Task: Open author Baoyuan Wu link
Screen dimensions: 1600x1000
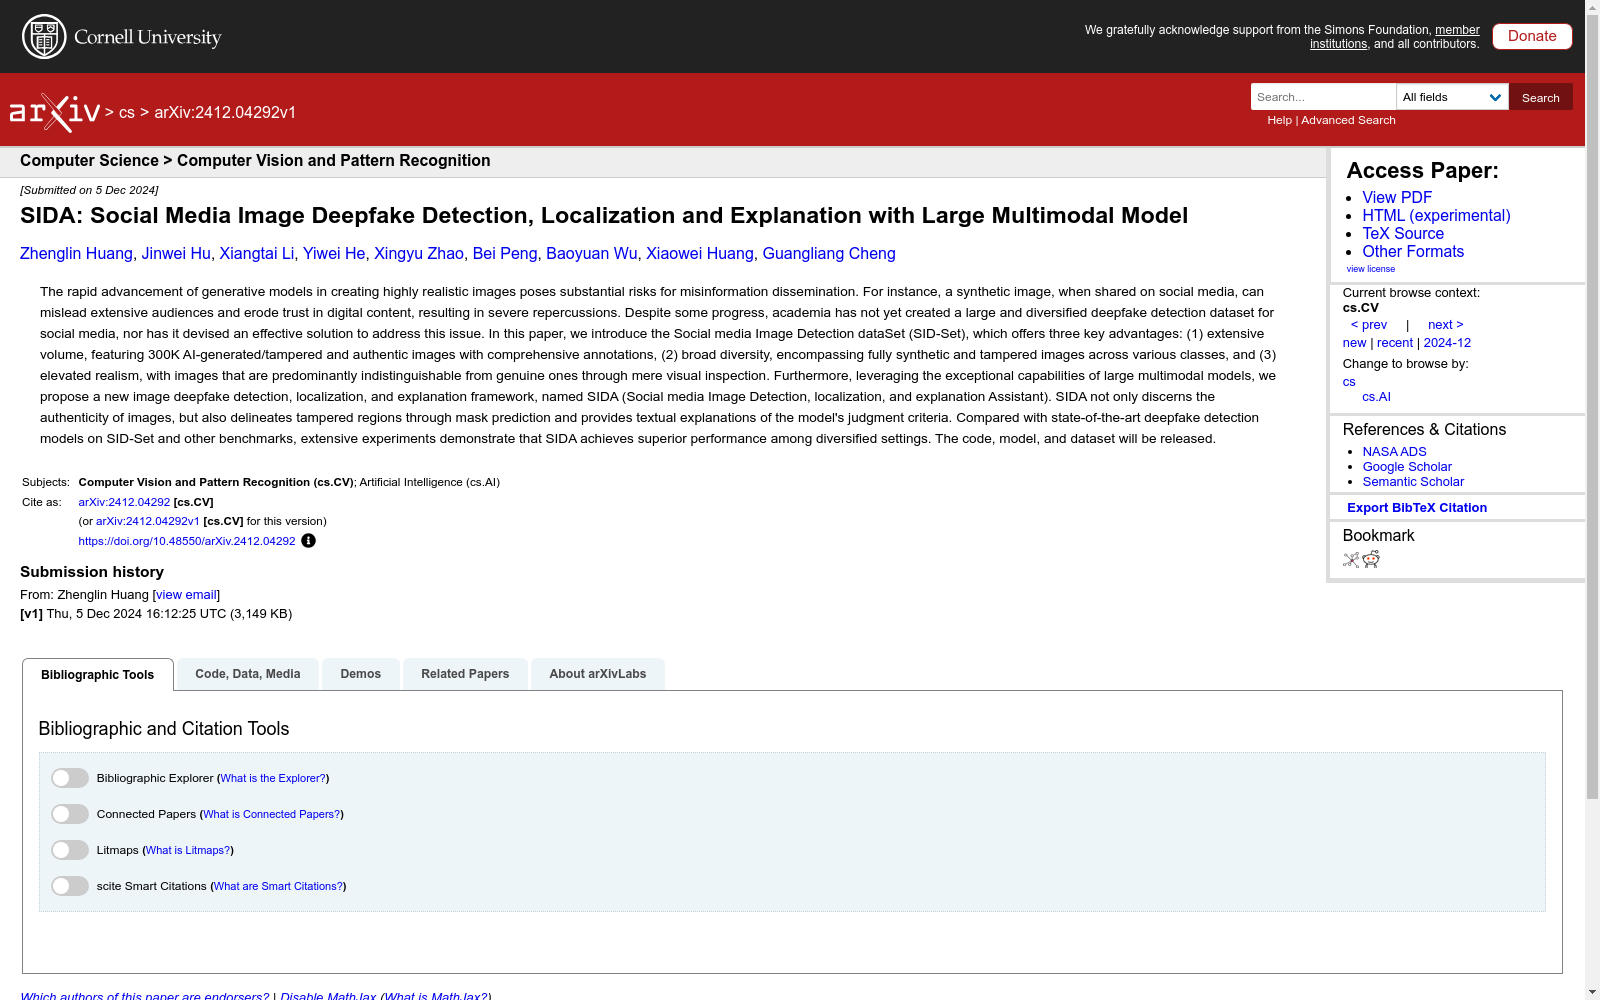Action: point(592,254)
